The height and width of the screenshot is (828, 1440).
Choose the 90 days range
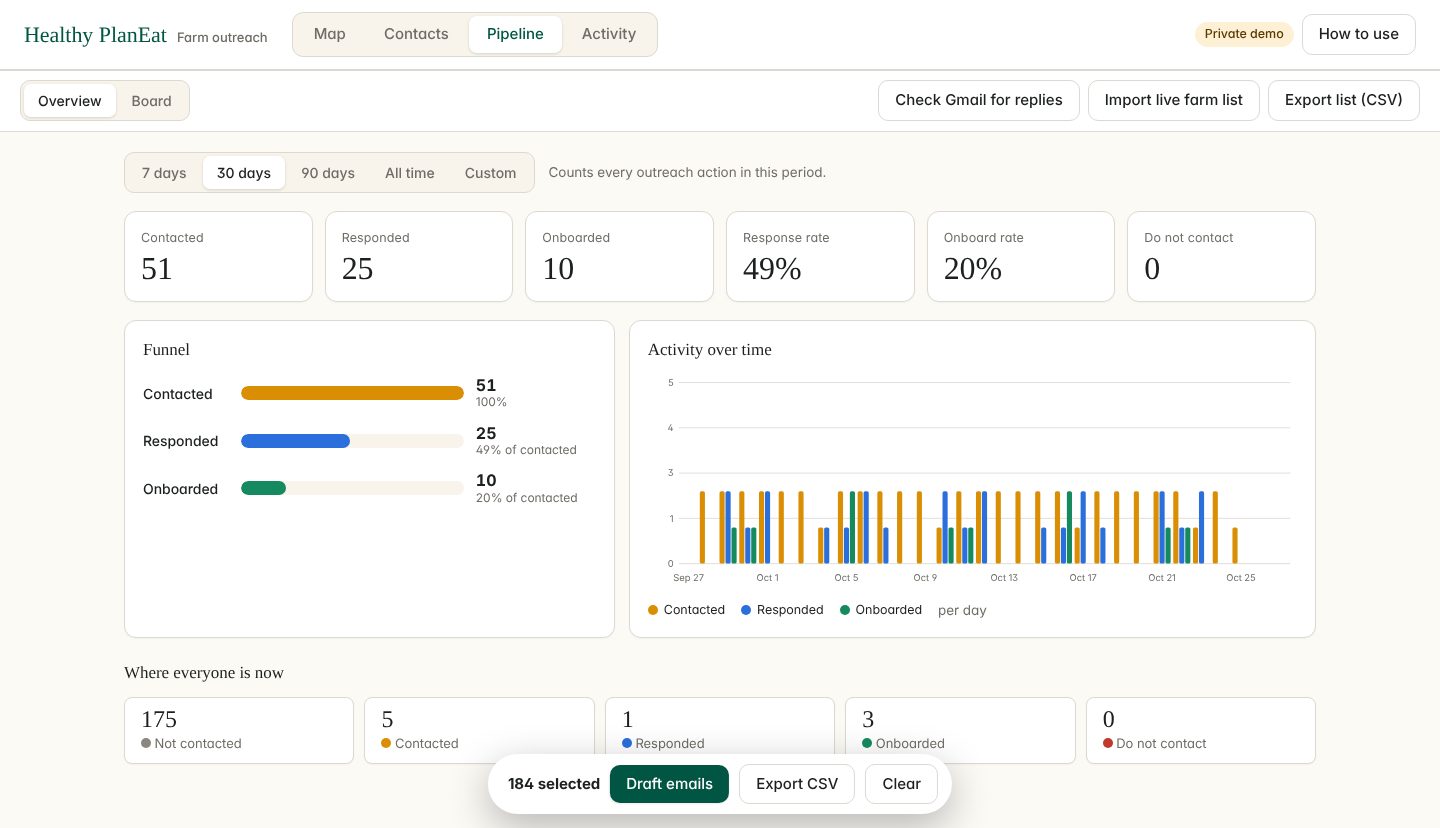(328, 173)
